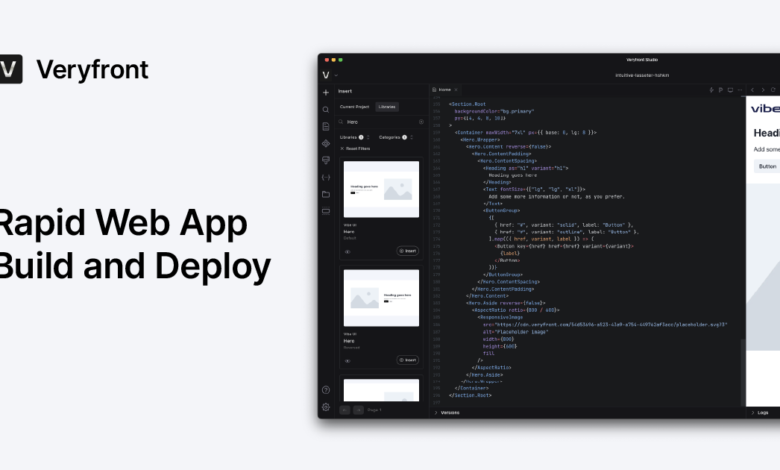Open the Pages document icon in sidebar
Screen dimensions: 780x470
326,126
